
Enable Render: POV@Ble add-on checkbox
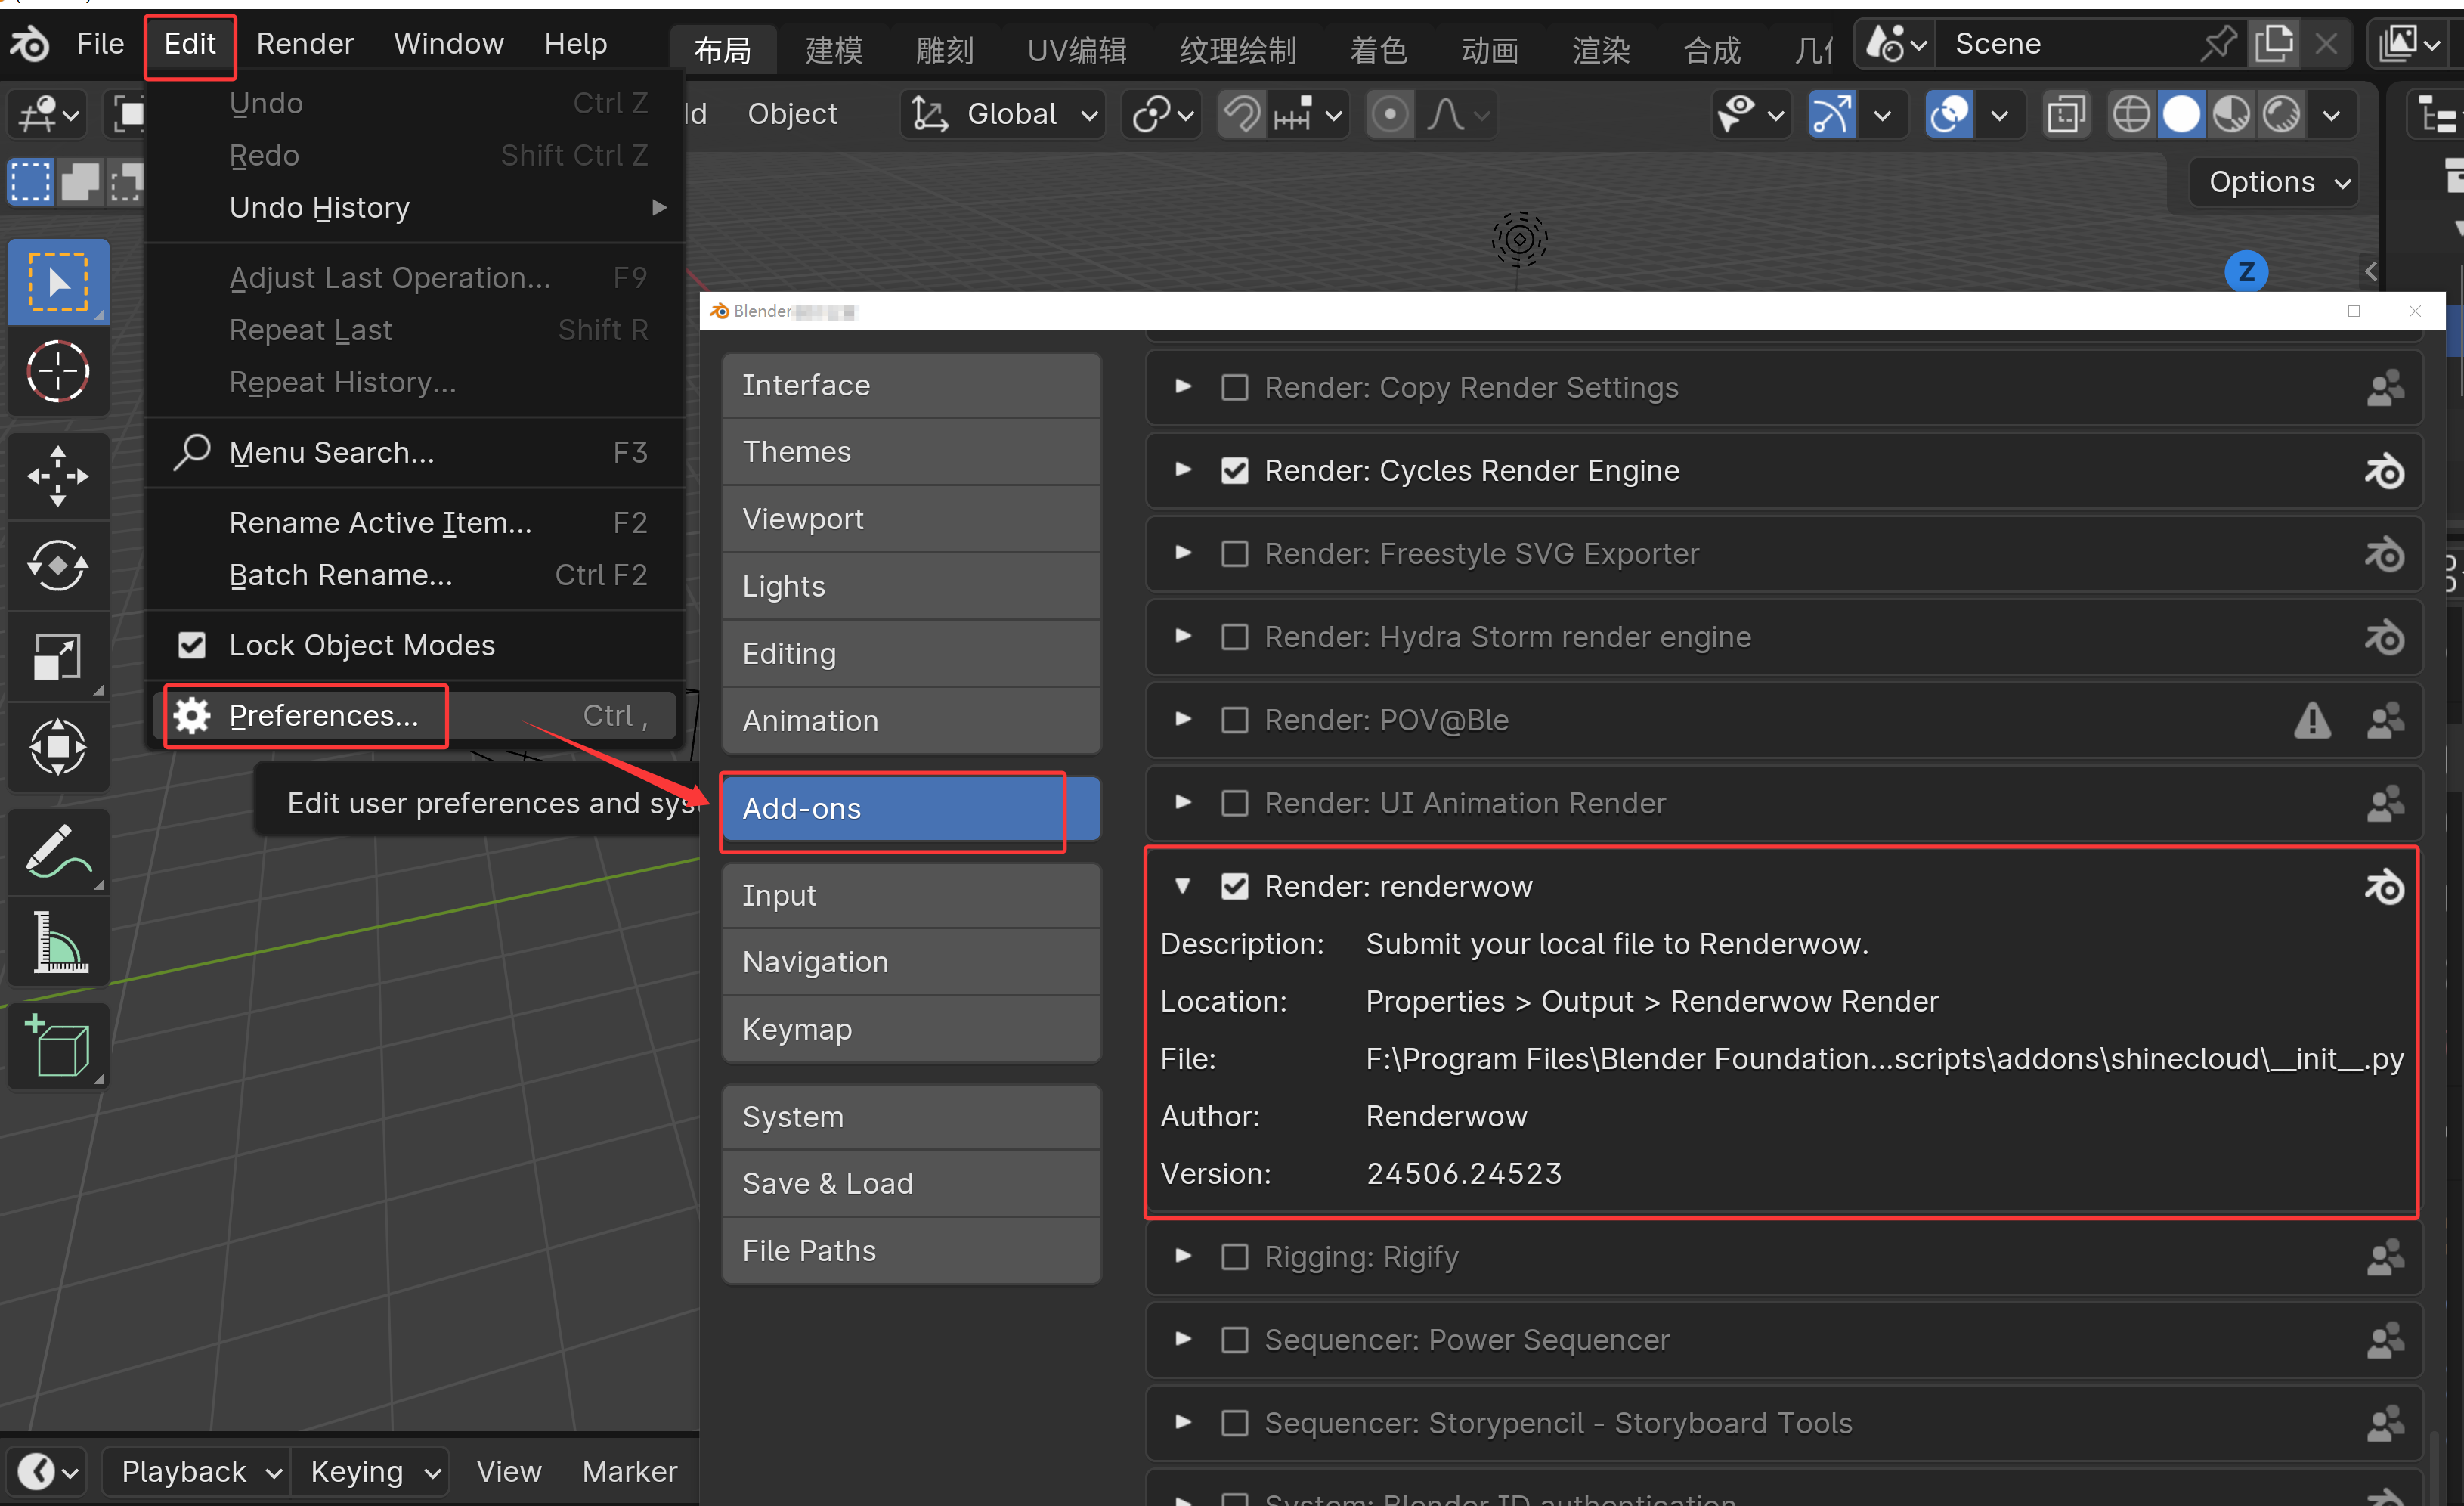(1235, 720)
